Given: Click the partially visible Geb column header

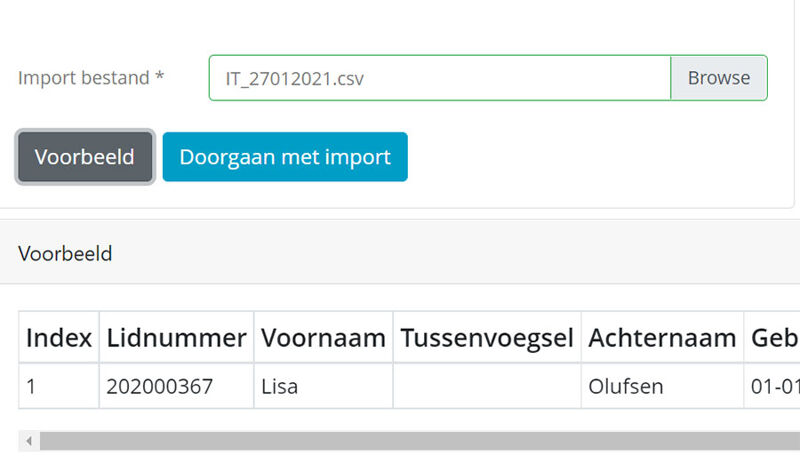Looking at the screenshot, I should 773,338.
